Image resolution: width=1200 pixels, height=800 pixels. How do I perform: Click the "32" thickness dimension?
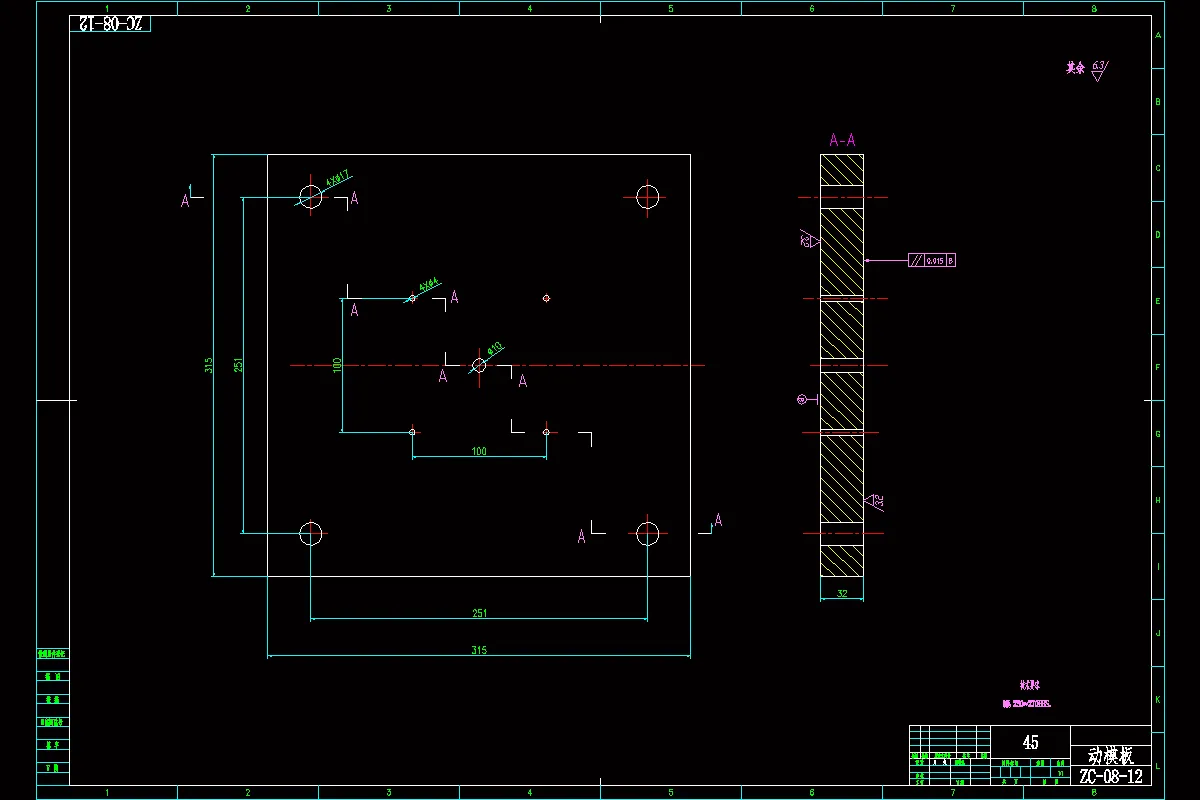[842, 593]
